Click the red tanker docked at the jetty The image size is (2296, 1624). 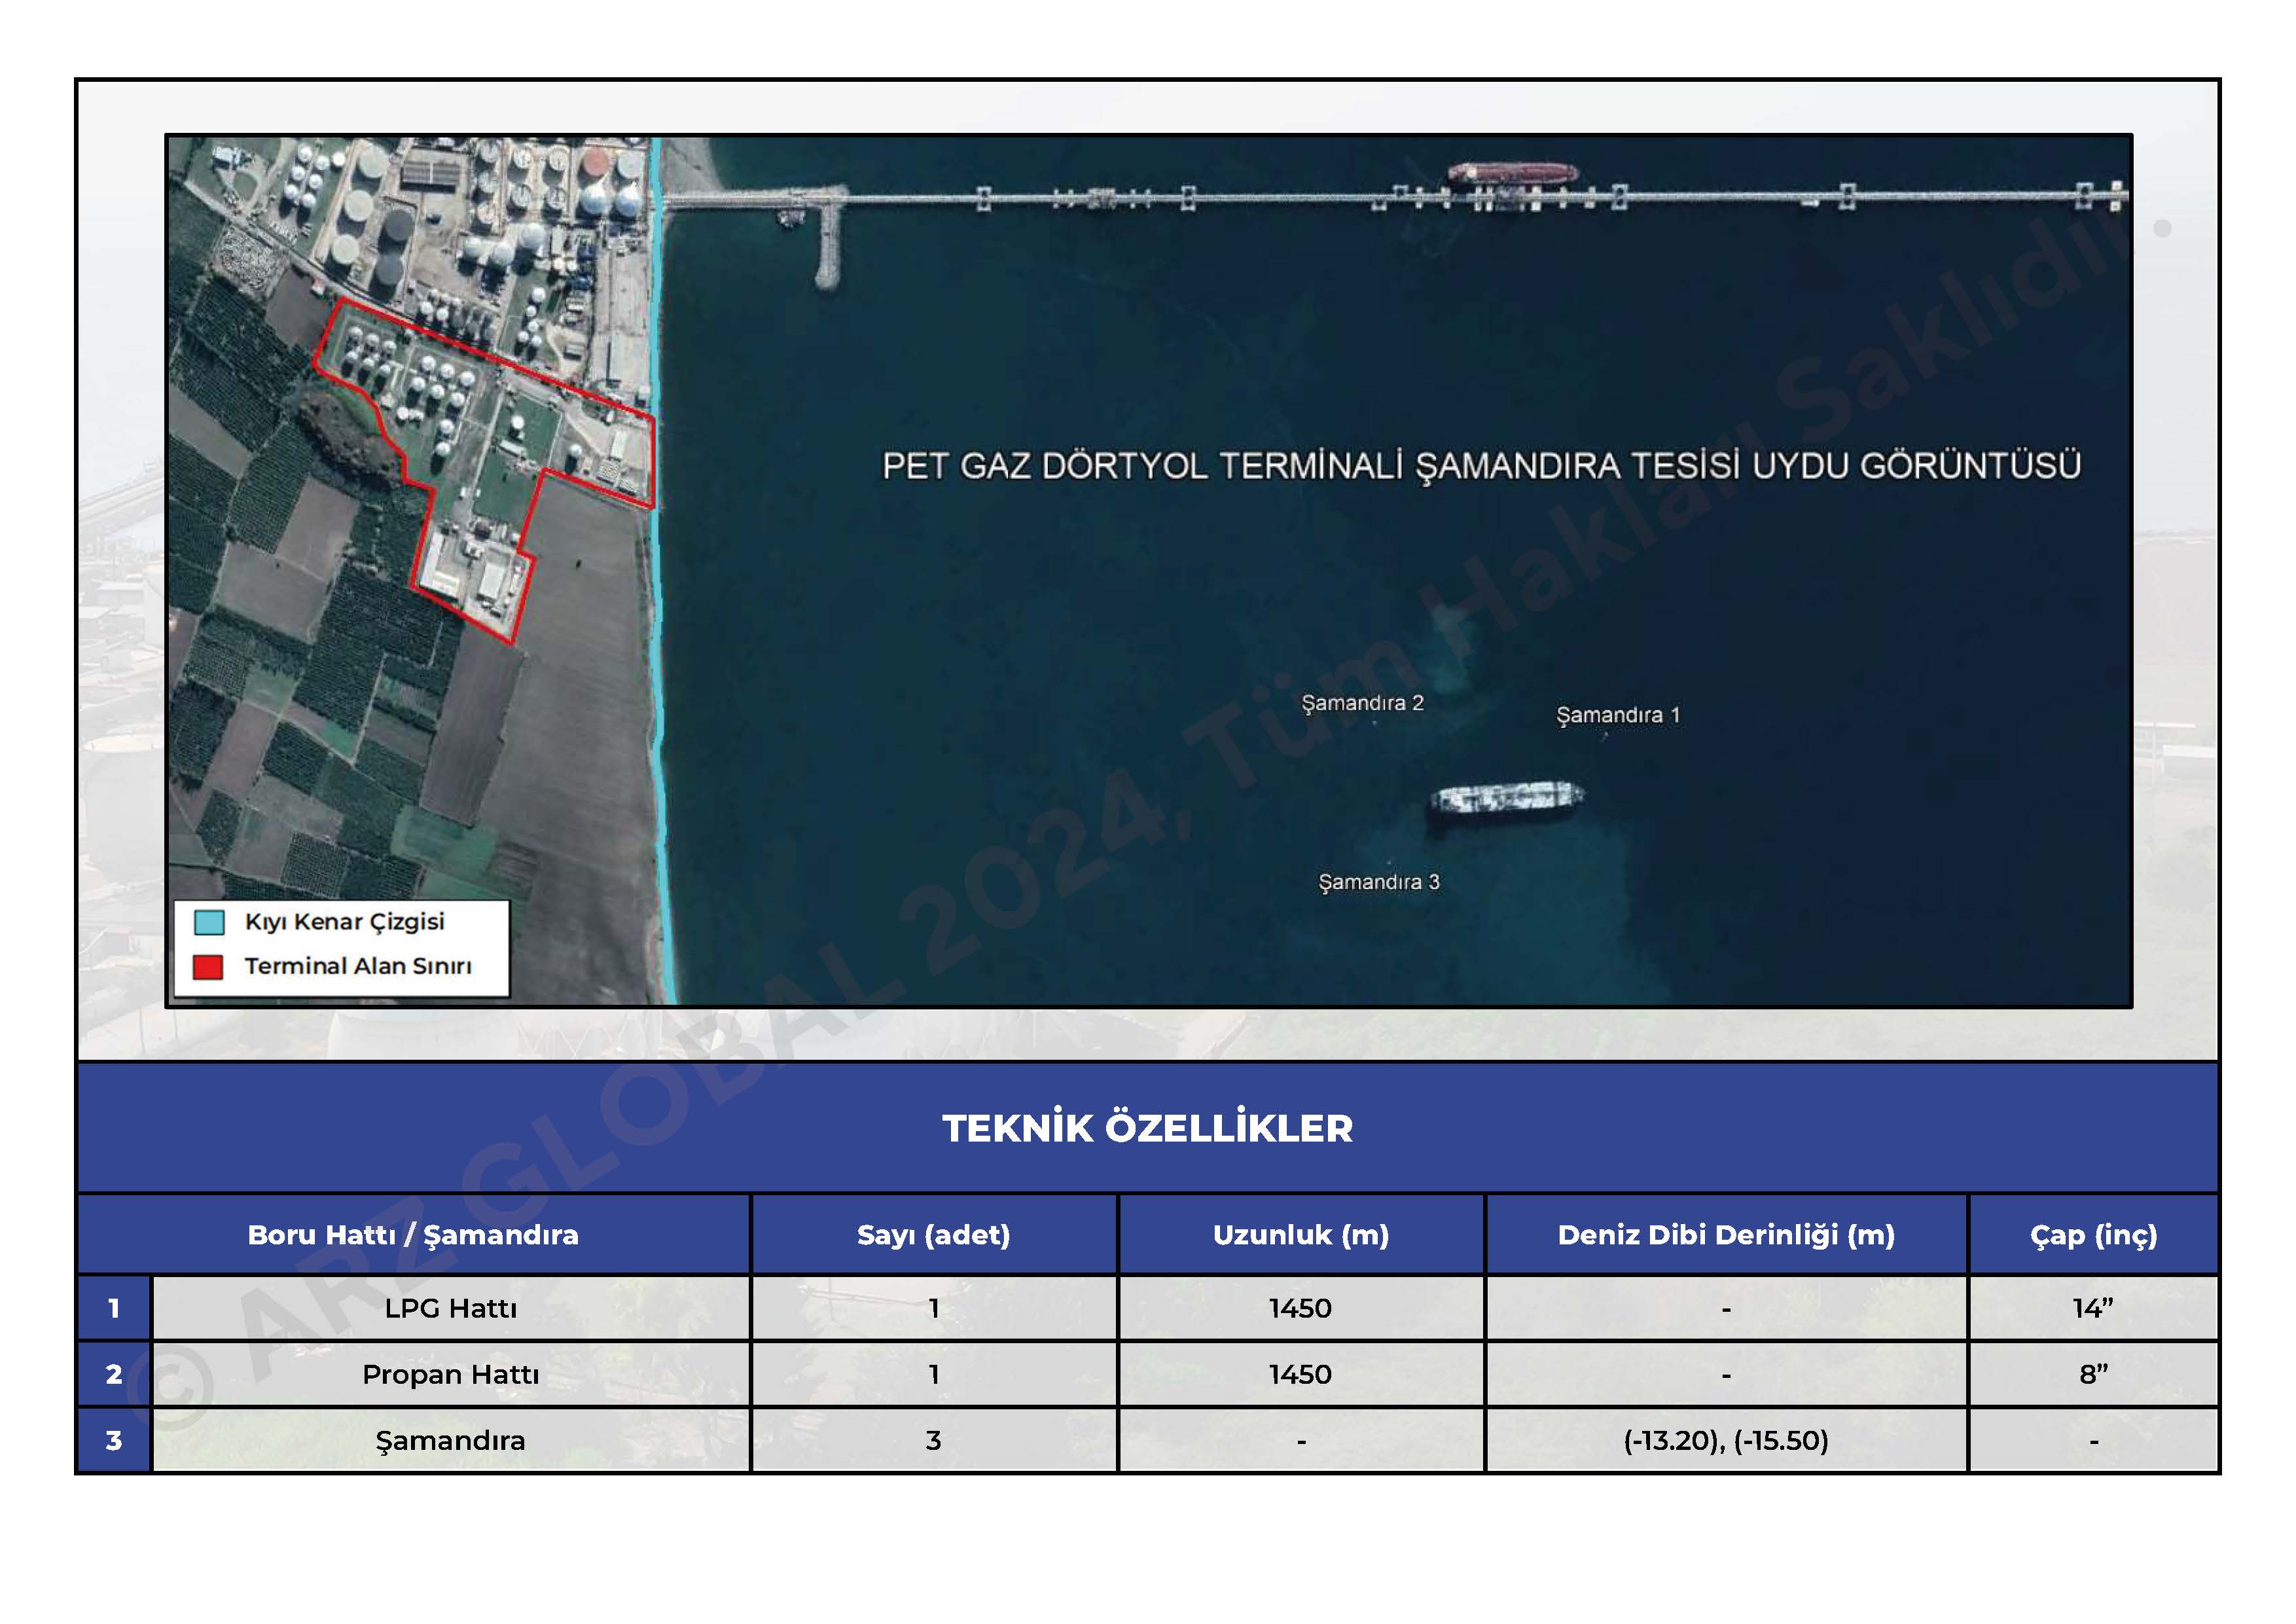point(1513,173)
